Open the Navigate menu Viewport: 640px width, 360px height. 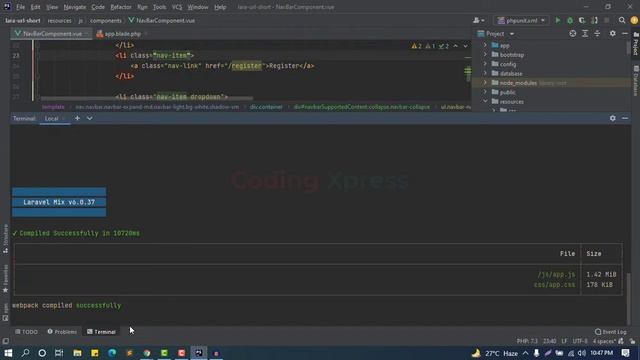75,7
